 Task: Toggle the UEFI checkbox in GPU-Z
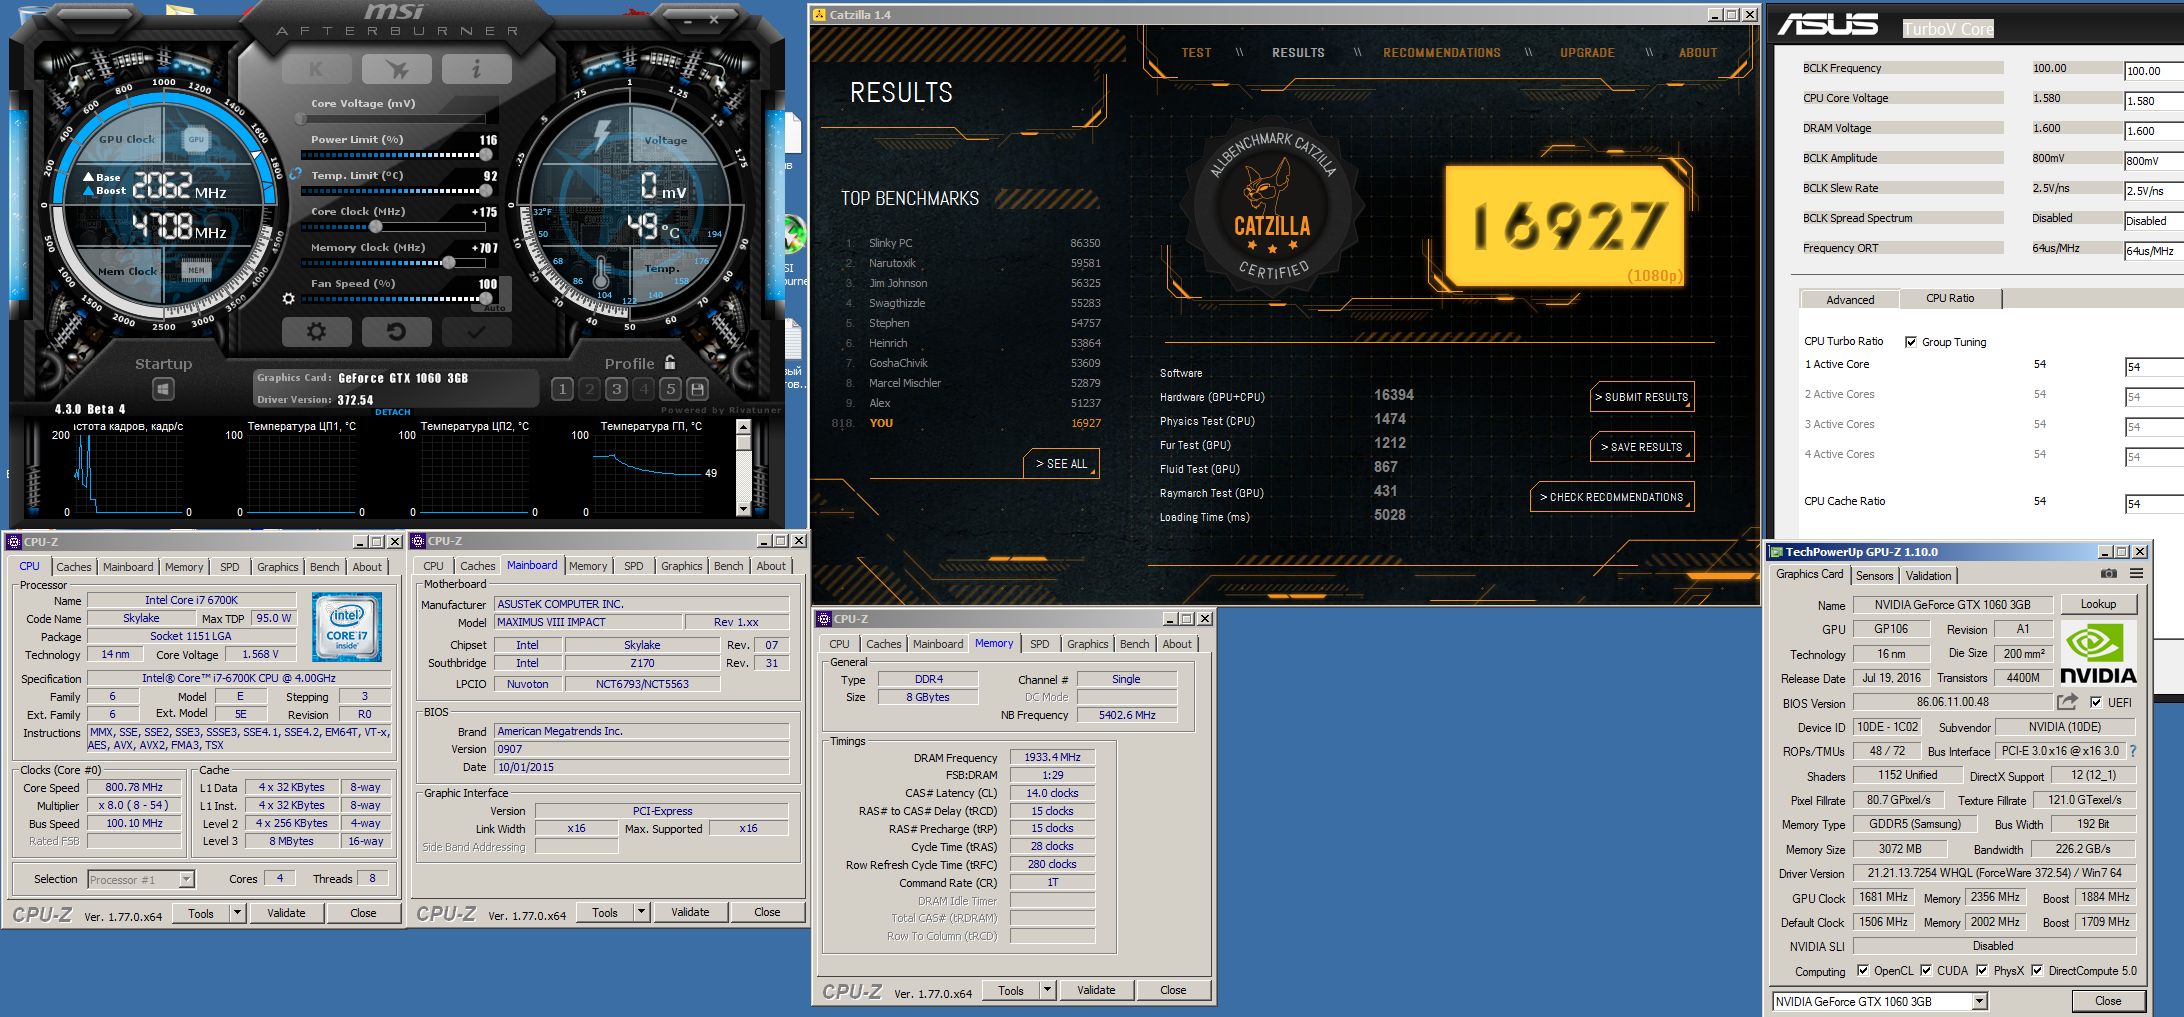pyautogui.click(x=2096, y=702)
